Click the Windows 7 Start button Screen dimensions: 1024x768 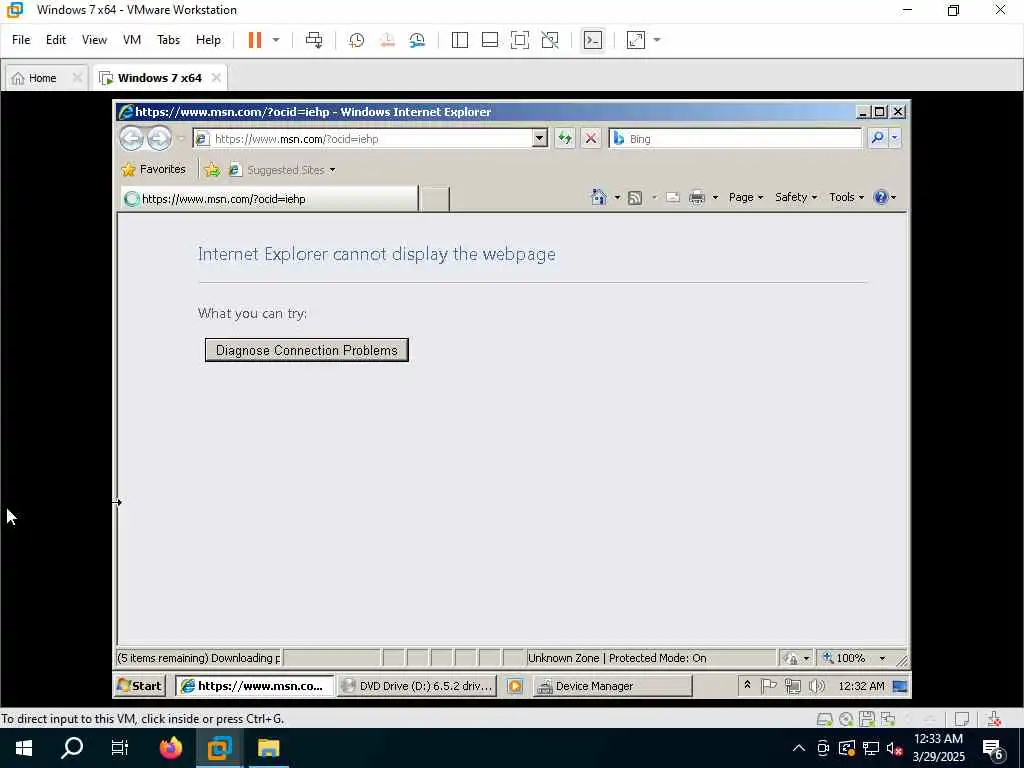(139, 686)
